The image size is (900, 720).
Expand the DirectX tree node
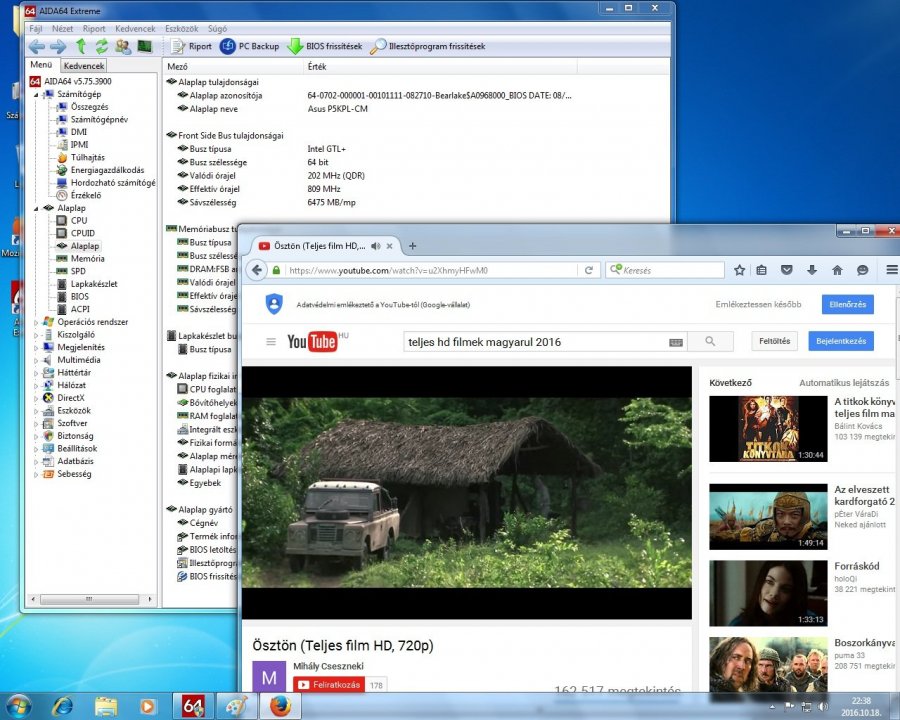click(x=36, y=398)
